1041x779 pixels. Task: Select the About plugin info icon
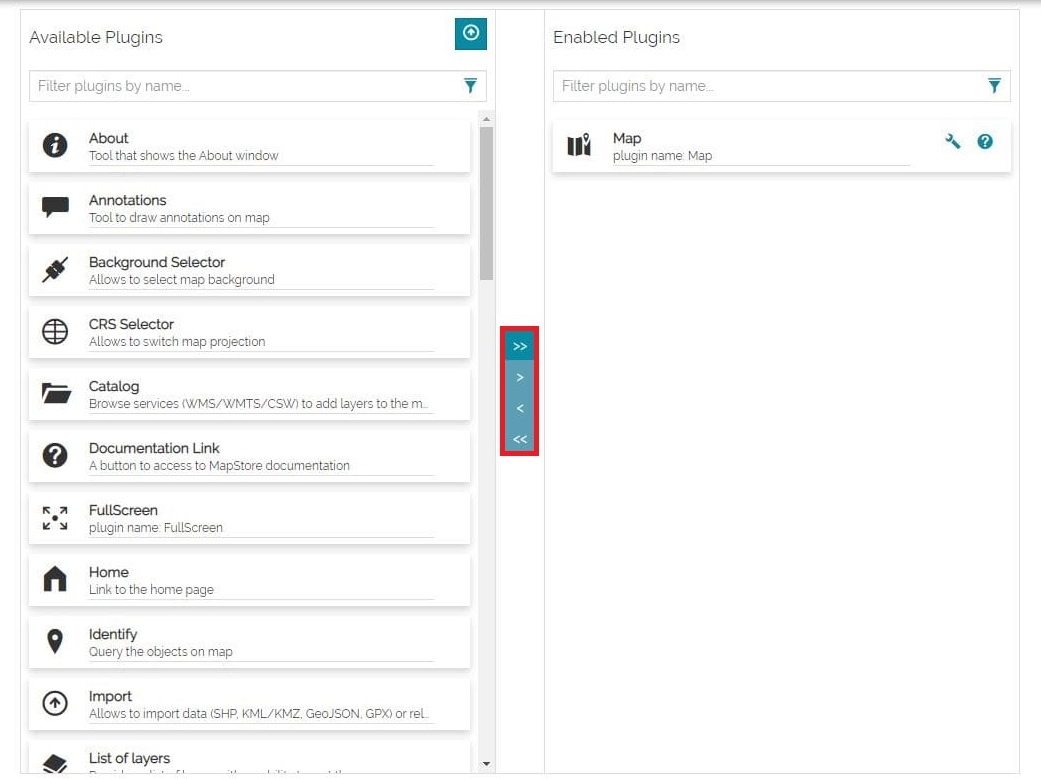coord(55,146)
